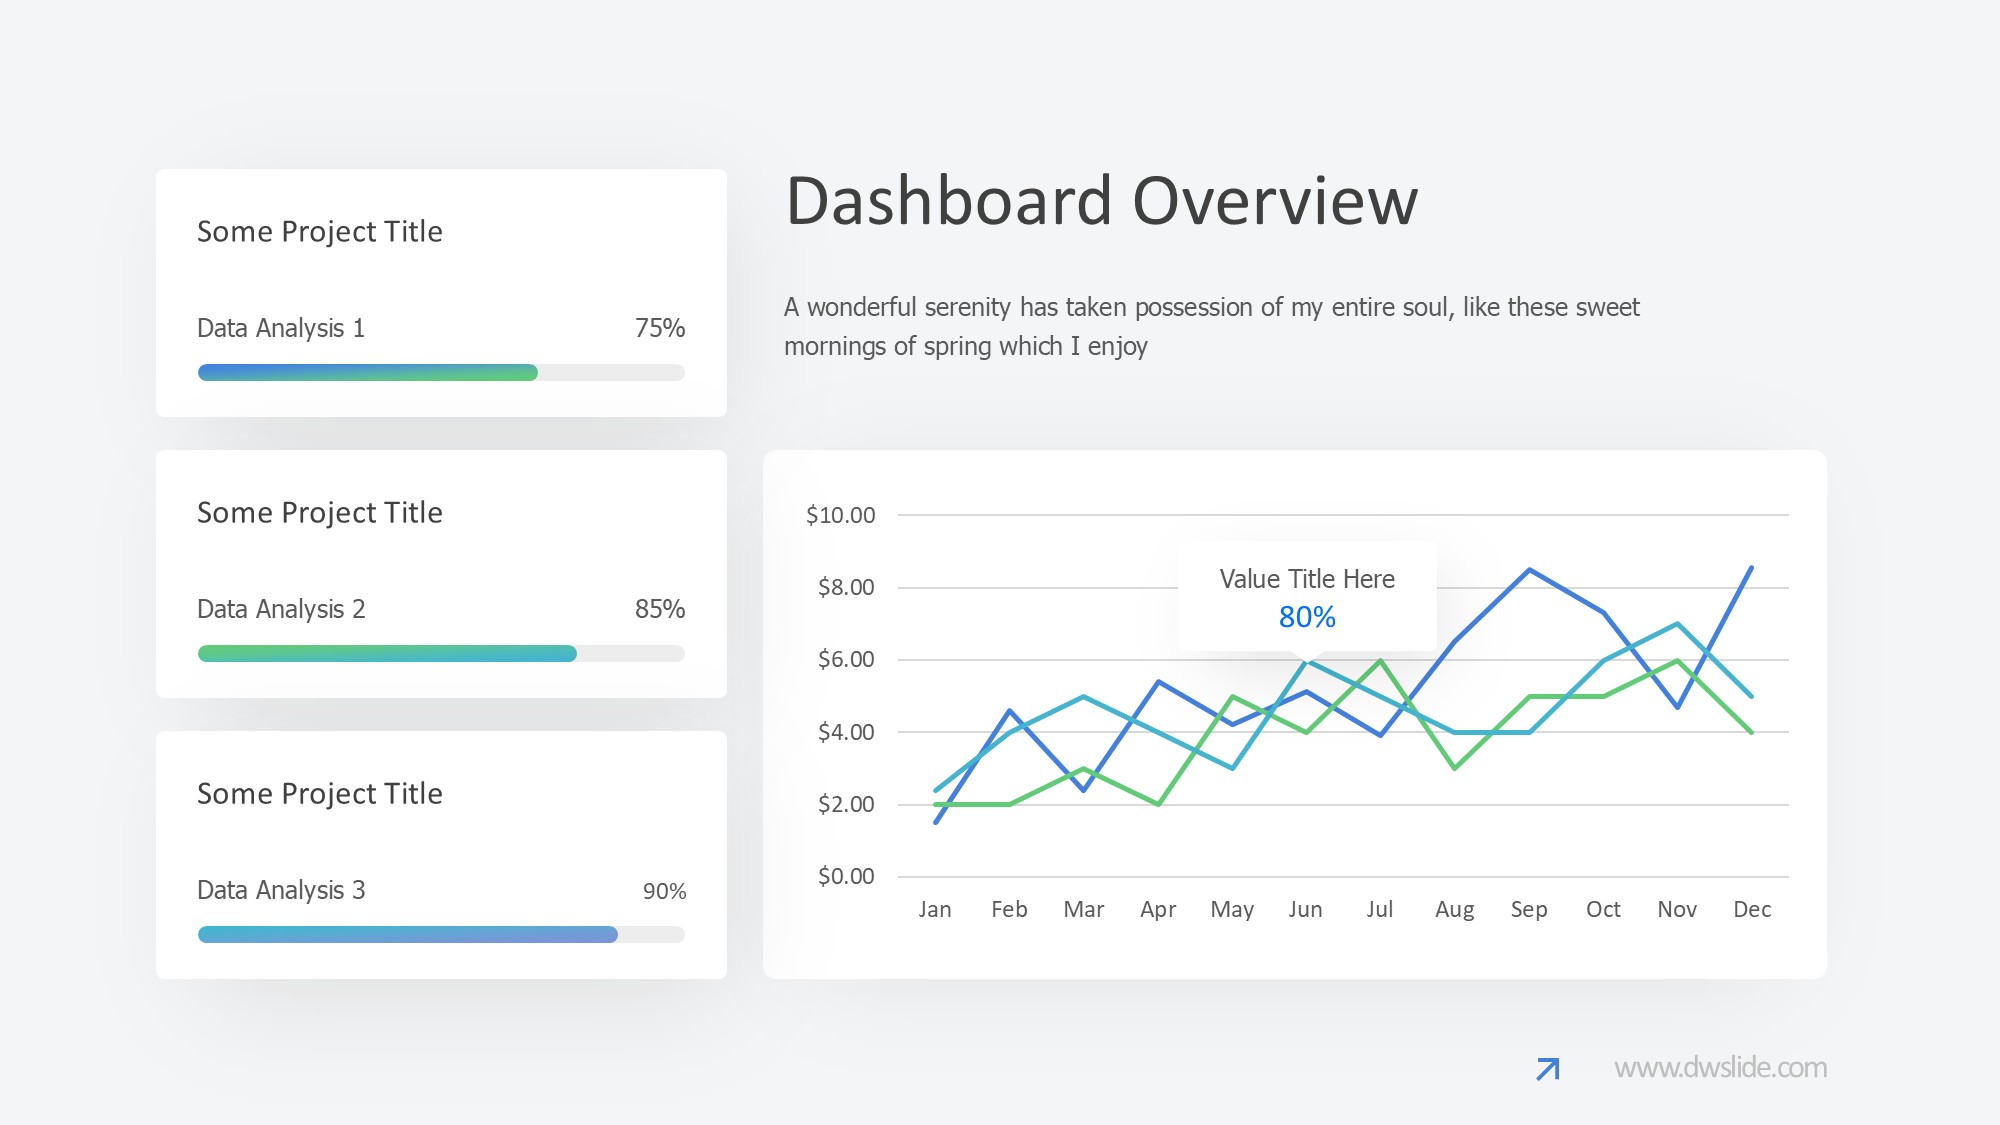Click the Value Title Here tooltip
Image resolution: width=2000 pixels, height=1125 pixels.
(x=1306, y=580)
